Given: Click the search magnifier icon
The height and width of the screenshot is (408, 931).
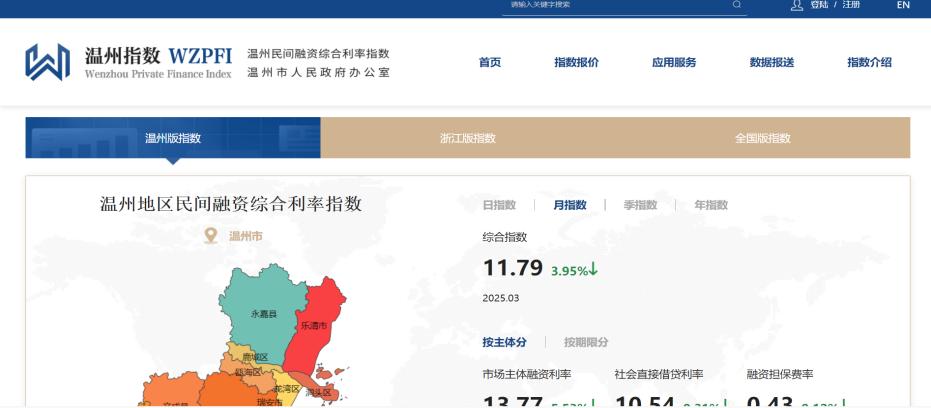Looking at the screenshot, I should tap(737, 5).
